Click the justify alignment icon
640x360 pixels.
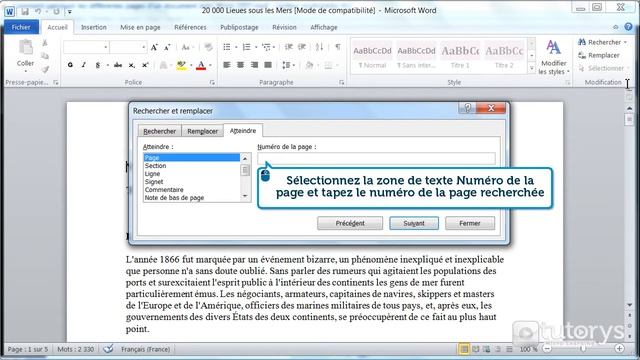[x=268, y=65]
